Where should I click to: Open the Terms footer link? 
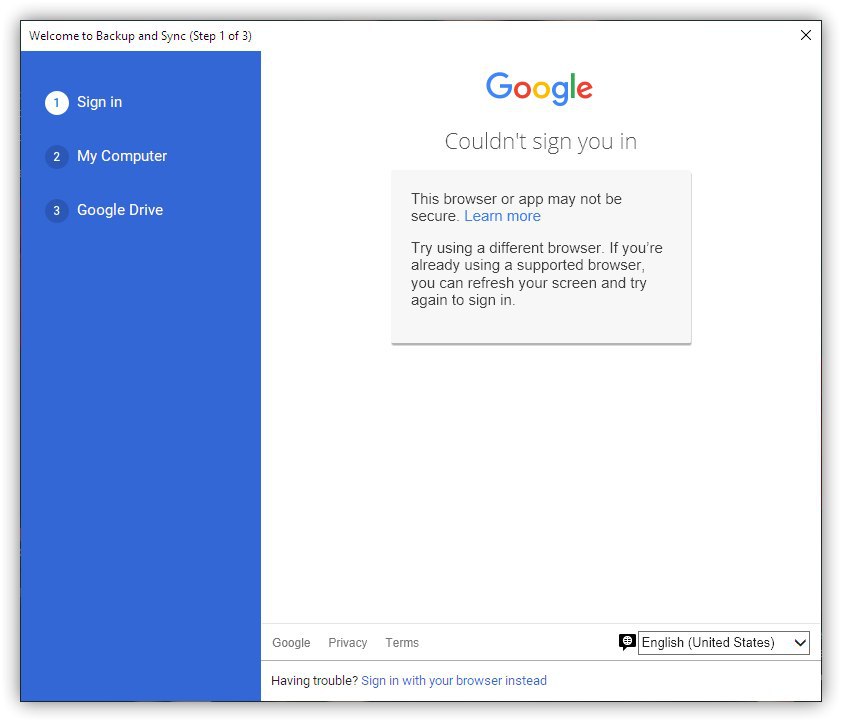pos(402,643)
